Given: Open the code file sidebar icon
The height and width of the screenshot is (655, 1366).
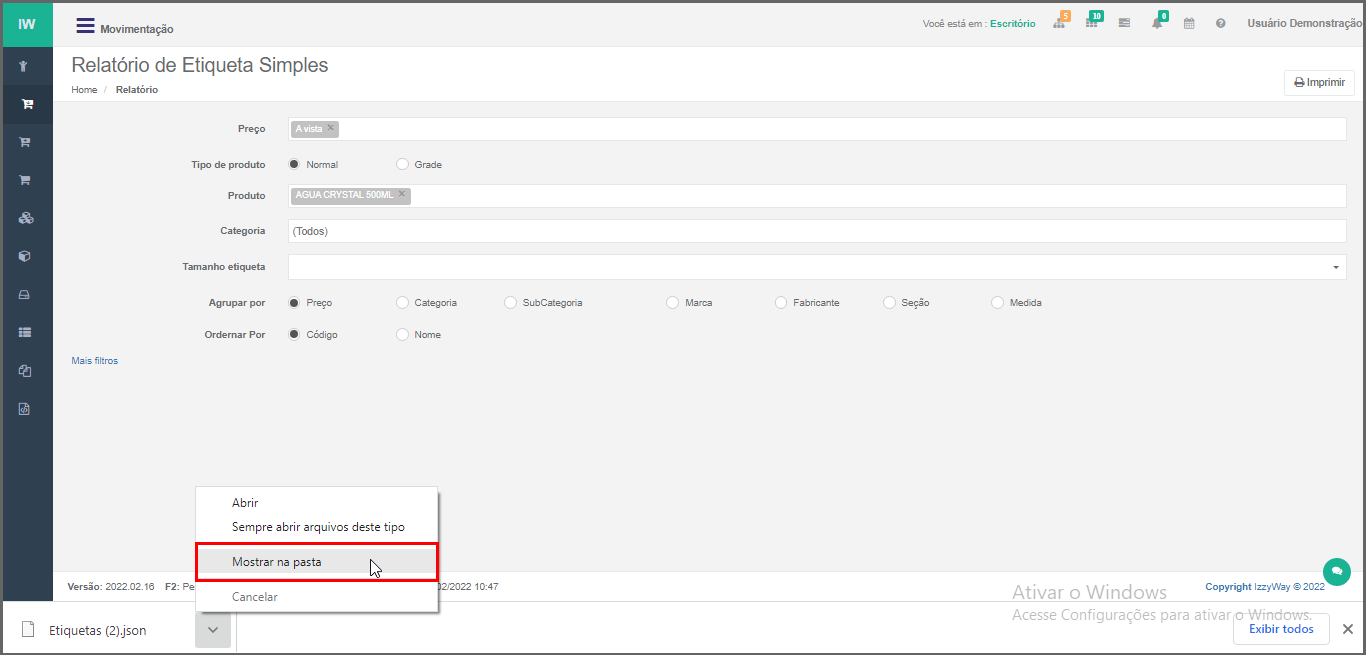Looking at the screenshot, I should (26, 408).
